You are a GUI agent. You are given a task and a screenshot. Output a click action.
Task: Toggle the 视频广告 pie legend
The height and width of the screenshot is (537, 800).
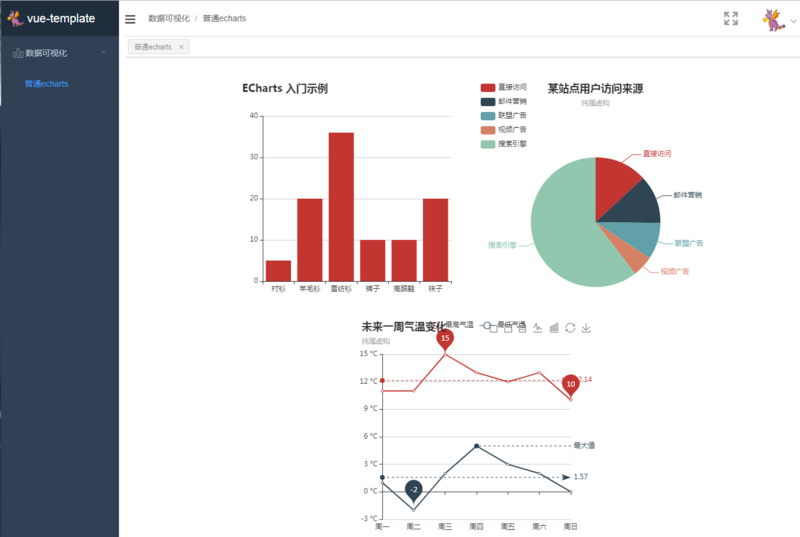pos(503,130)
